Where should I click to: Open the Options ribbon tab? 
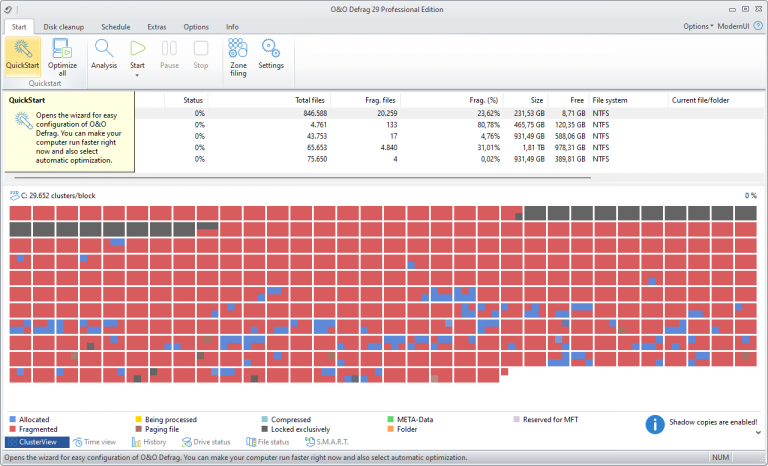coord(196,27)
